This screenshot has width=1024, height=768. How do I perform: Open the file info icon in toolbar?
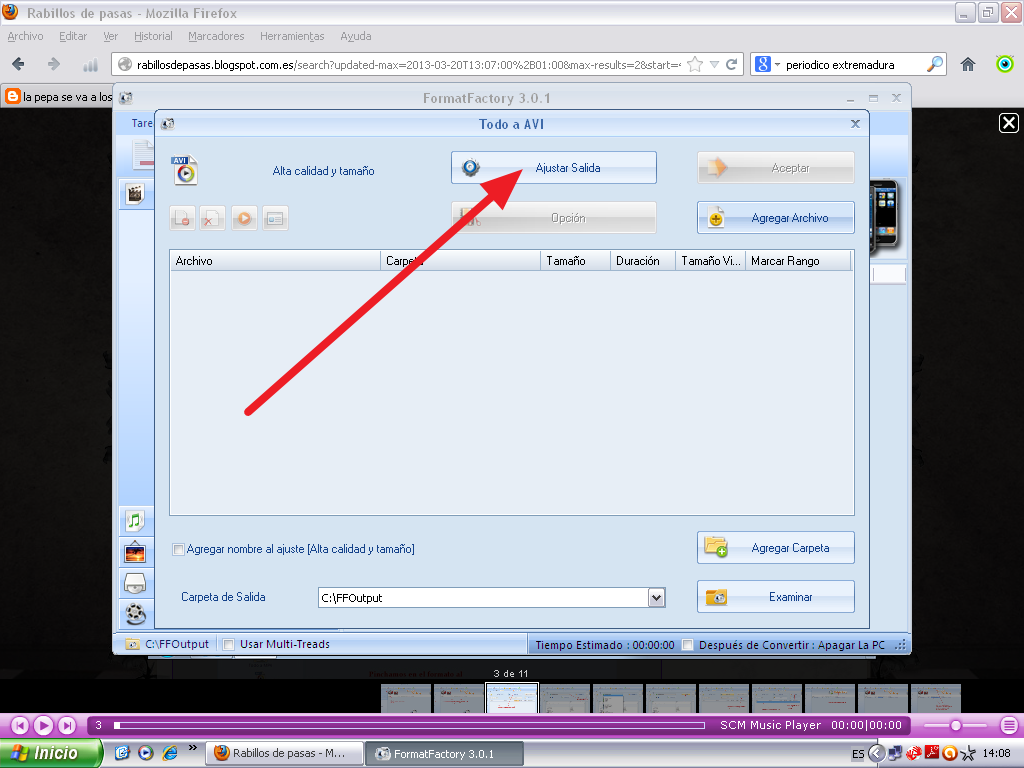pos(276,218)
